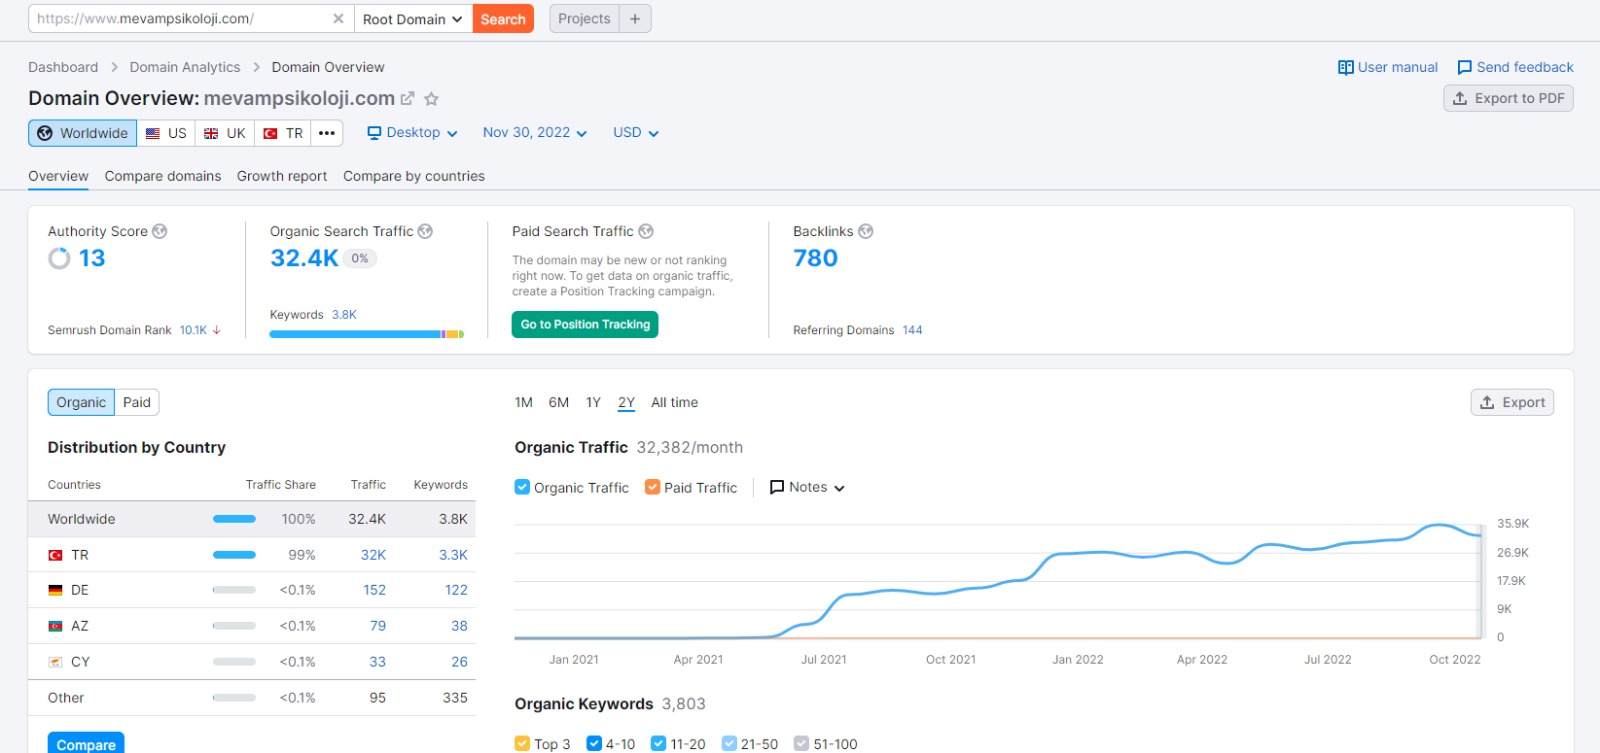
Task: Click the blue Compare button
Action: 86,743
